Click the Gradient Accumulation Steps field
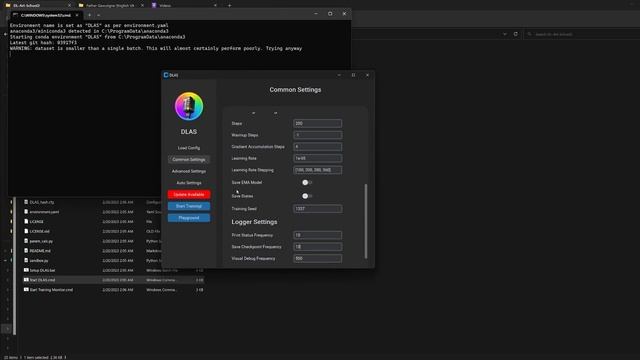 point(318,147)
